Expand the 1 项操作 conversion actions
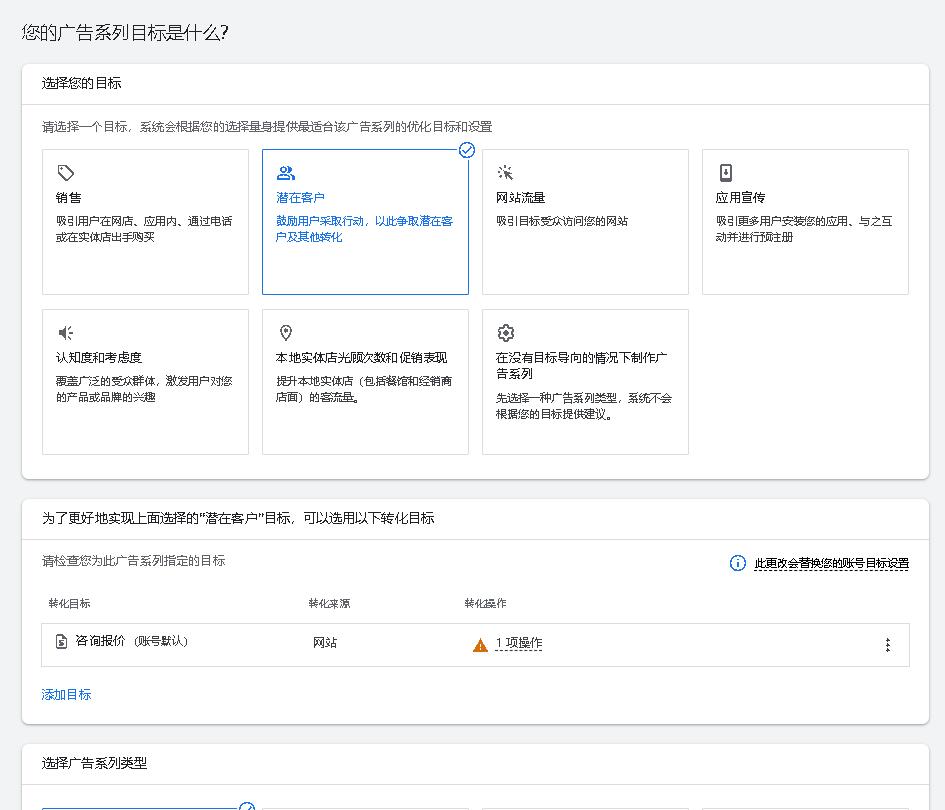Screen dimensions: 945x810 (519, 644)
